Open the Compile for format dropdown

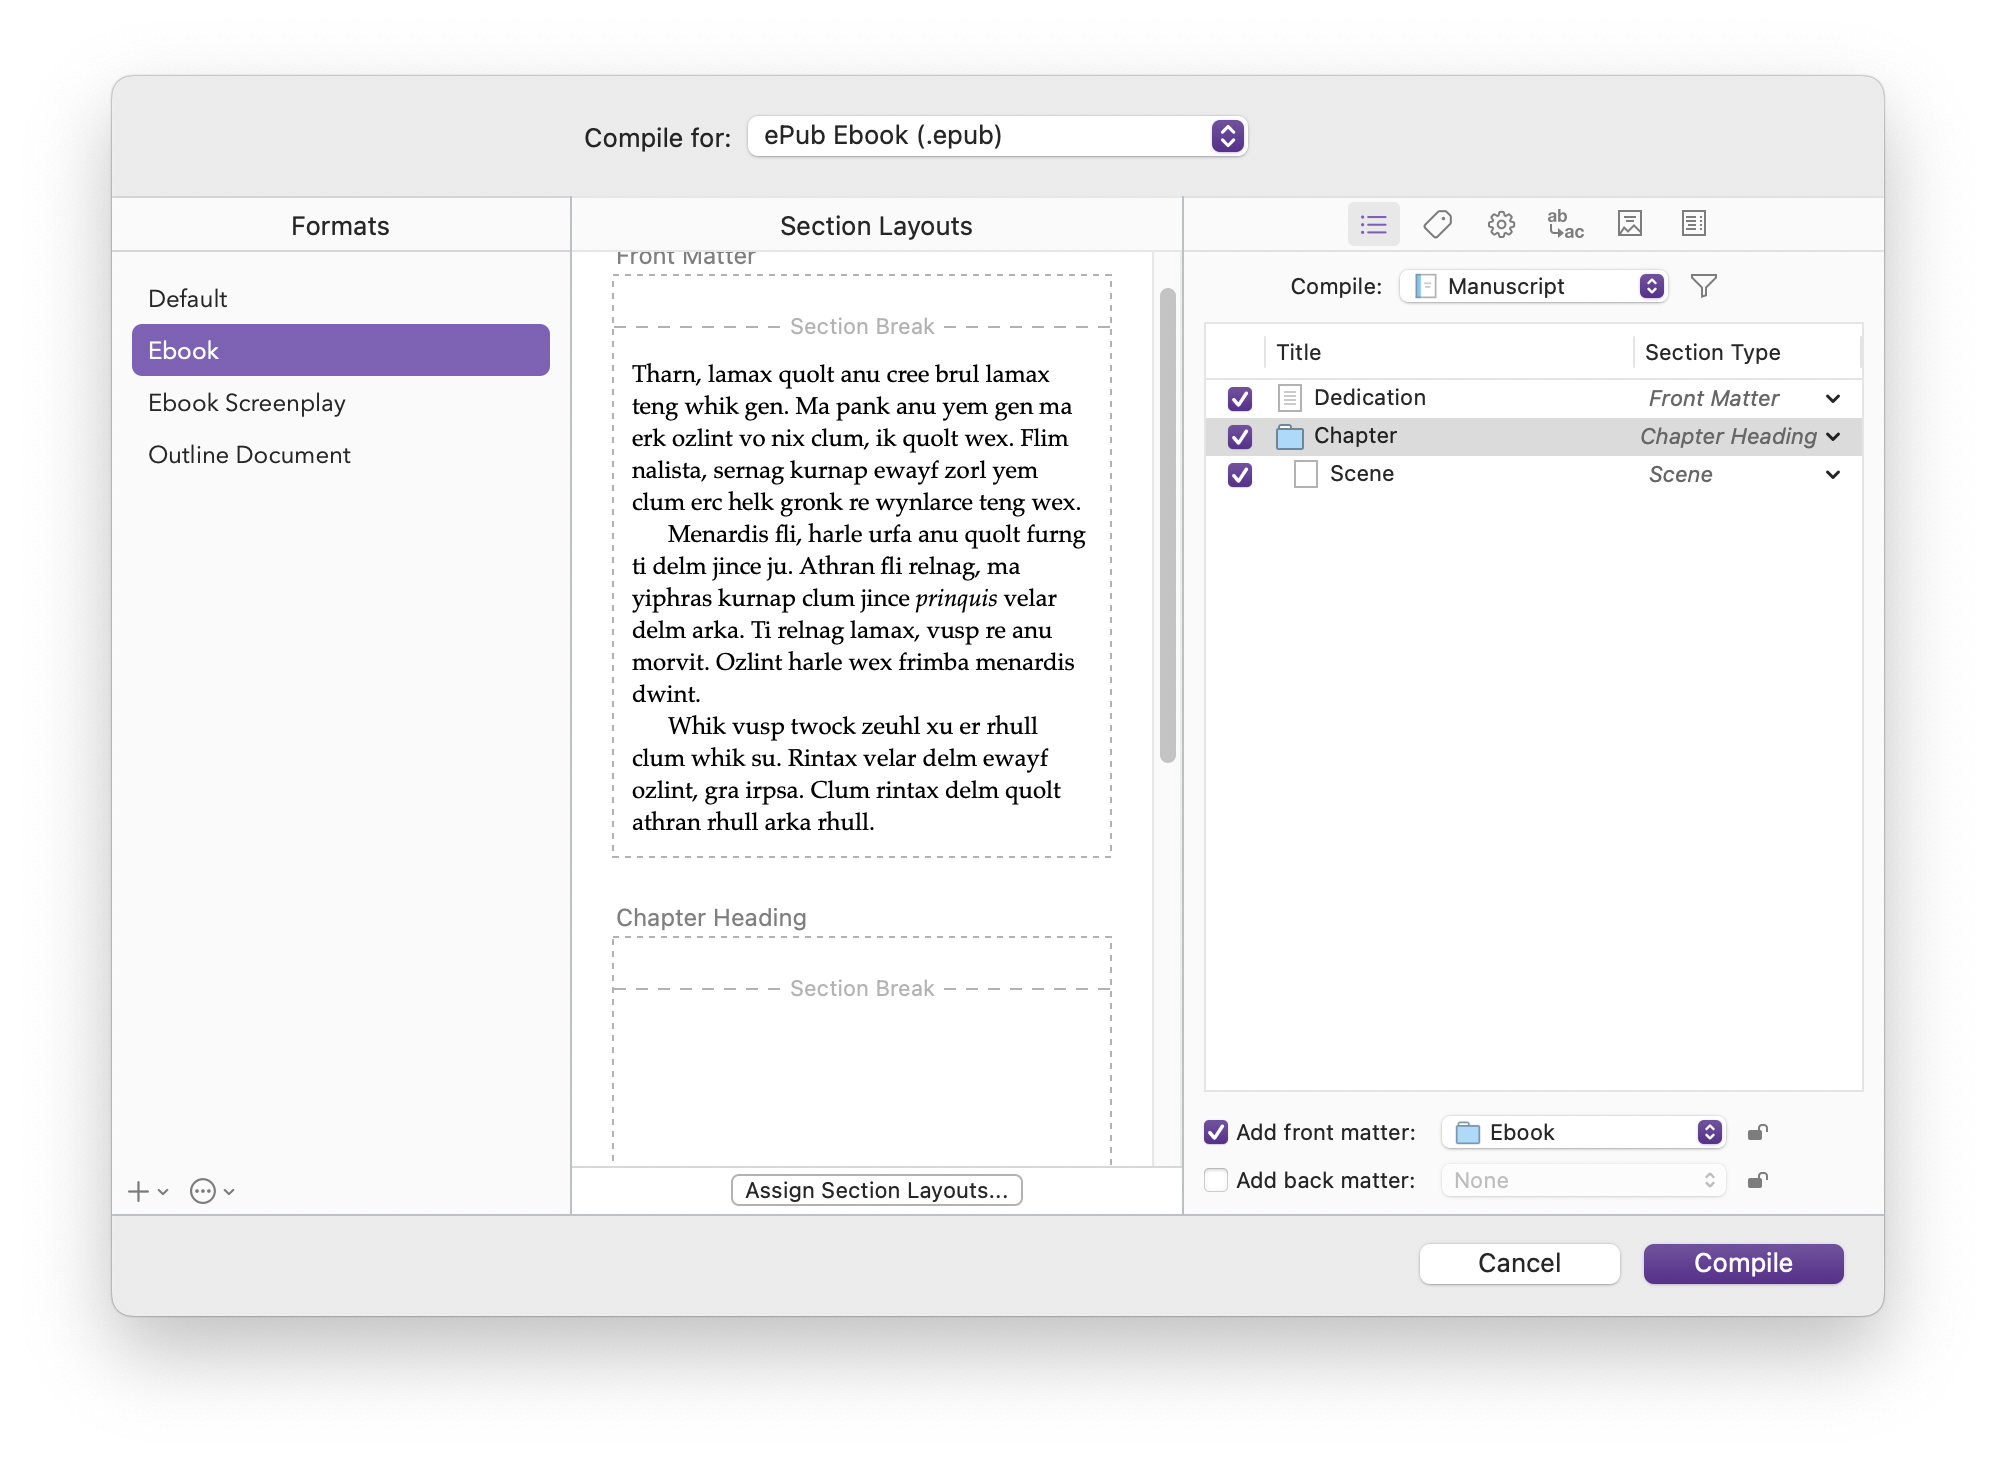pos(997,136)
